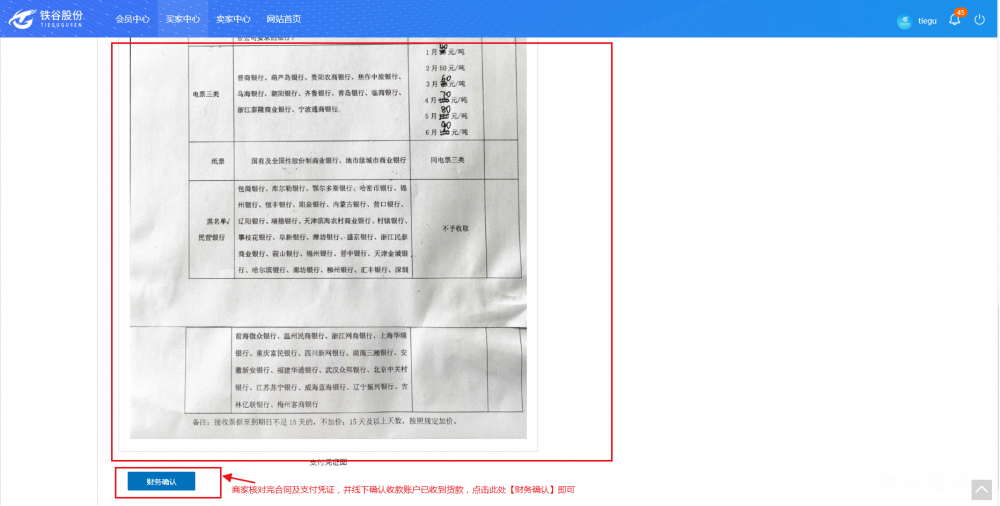
Task: Click the 电票三类 cell in the scanned document
Action: 206,94
